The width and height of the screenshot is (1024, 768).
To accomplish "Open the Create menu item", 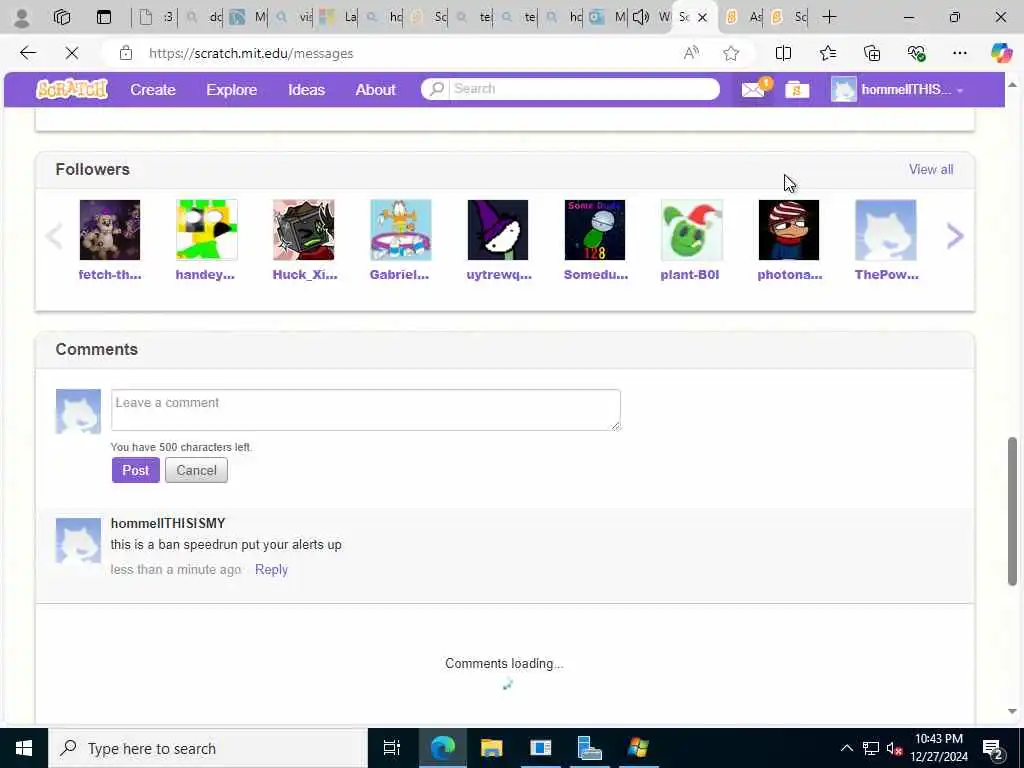I will click(153, 89).
